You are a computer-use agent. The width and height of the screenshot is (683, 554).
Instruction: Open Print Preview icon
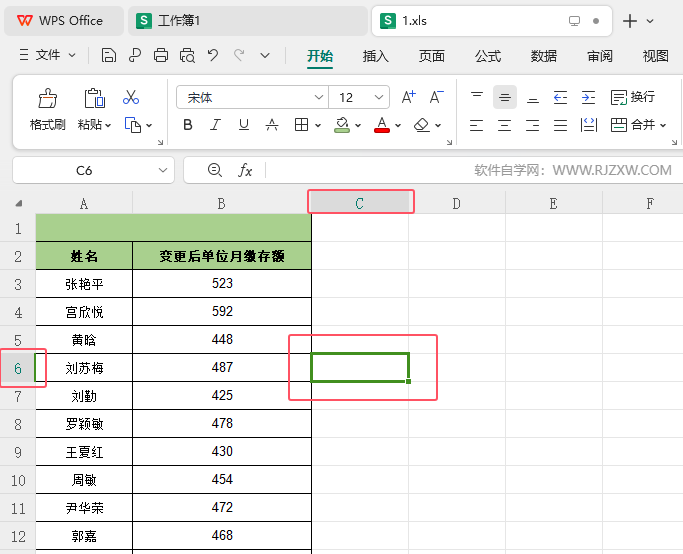187,56
